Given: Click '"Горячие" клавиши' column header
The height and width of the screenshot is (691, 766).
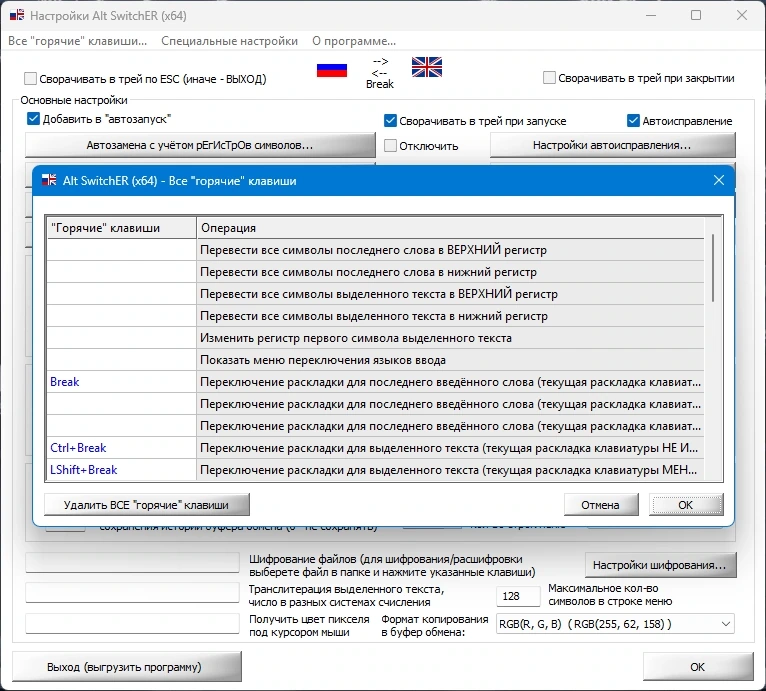Looking at the screenshot, I should pyautogui.click(x=122, y=228).
